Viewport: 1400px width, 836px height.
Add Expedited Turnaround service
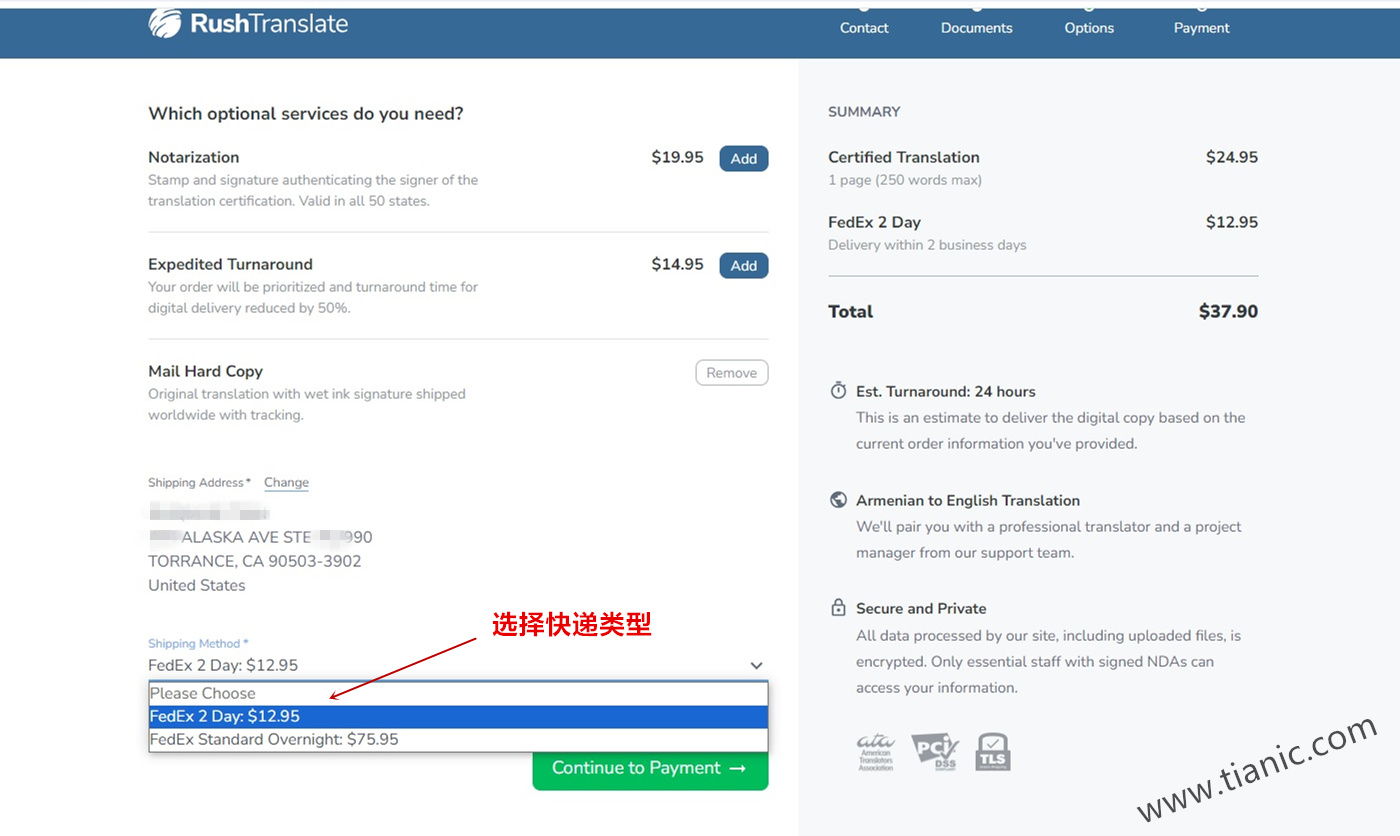click(743, 265)
